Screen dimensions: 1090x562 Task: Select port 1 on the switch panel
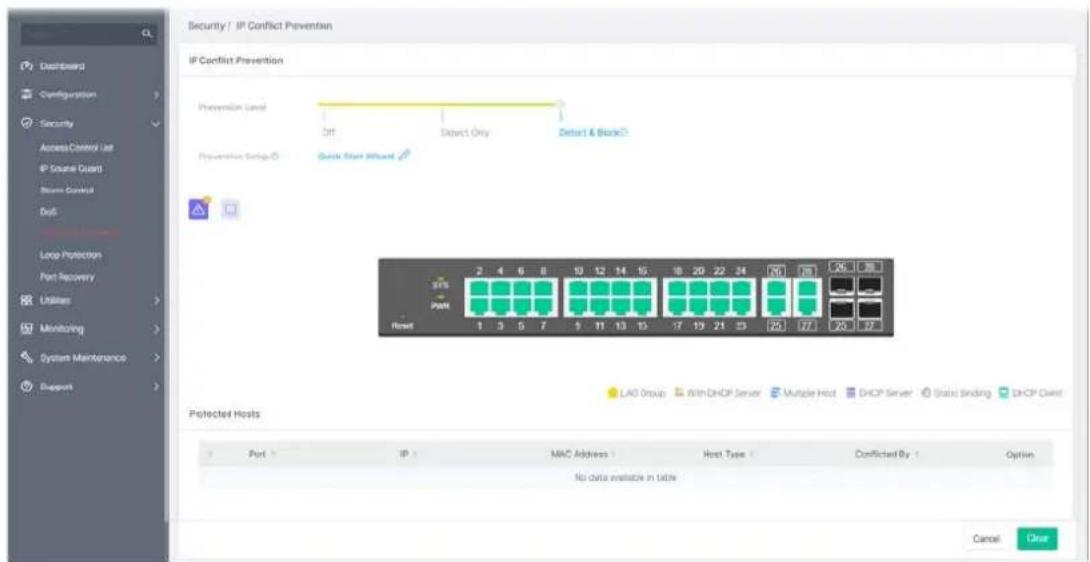[480, 305]
